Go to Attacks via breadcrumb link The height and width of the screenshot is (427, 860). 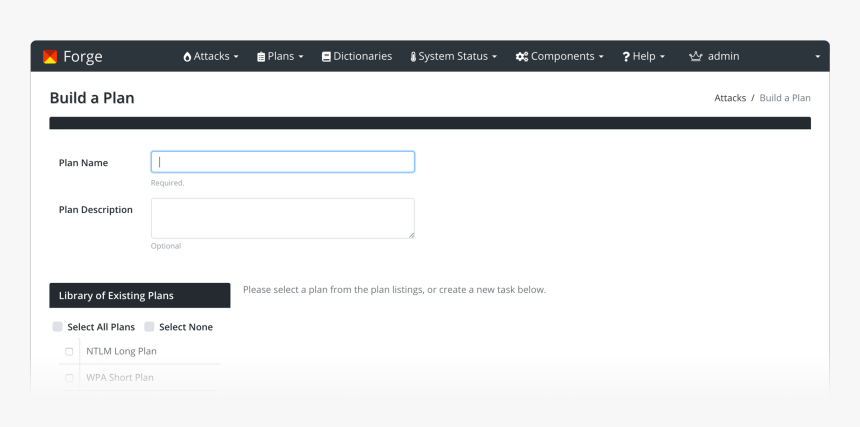730,98
